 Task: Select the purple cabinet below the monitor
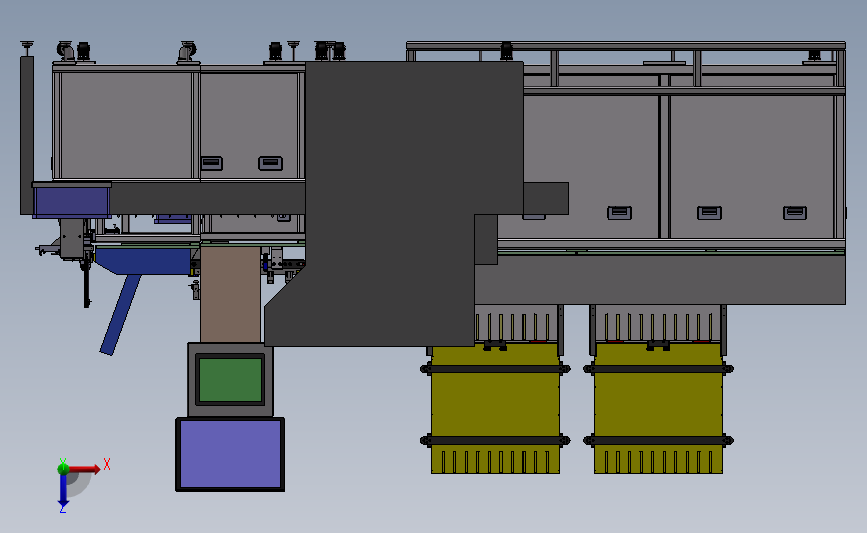click(230, 454)
